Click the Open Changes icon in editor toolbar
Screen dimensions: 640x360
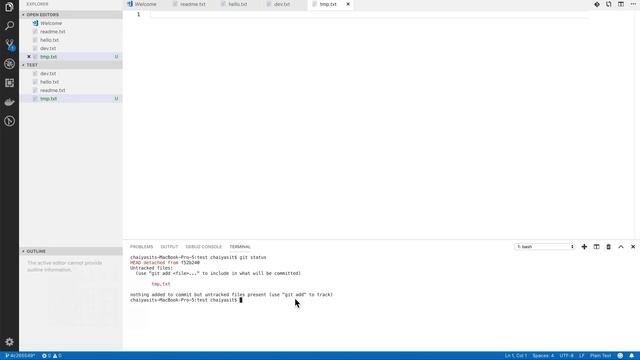(x=609, y=4)
